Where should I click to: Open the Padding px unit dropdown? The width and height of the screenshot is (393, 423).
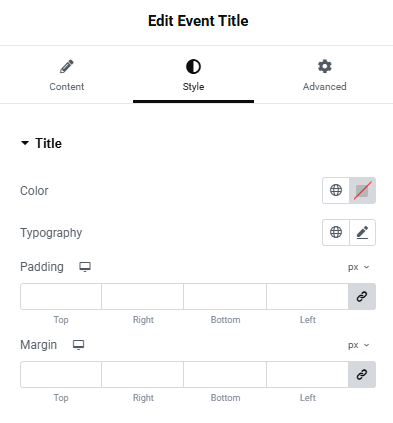359,267
